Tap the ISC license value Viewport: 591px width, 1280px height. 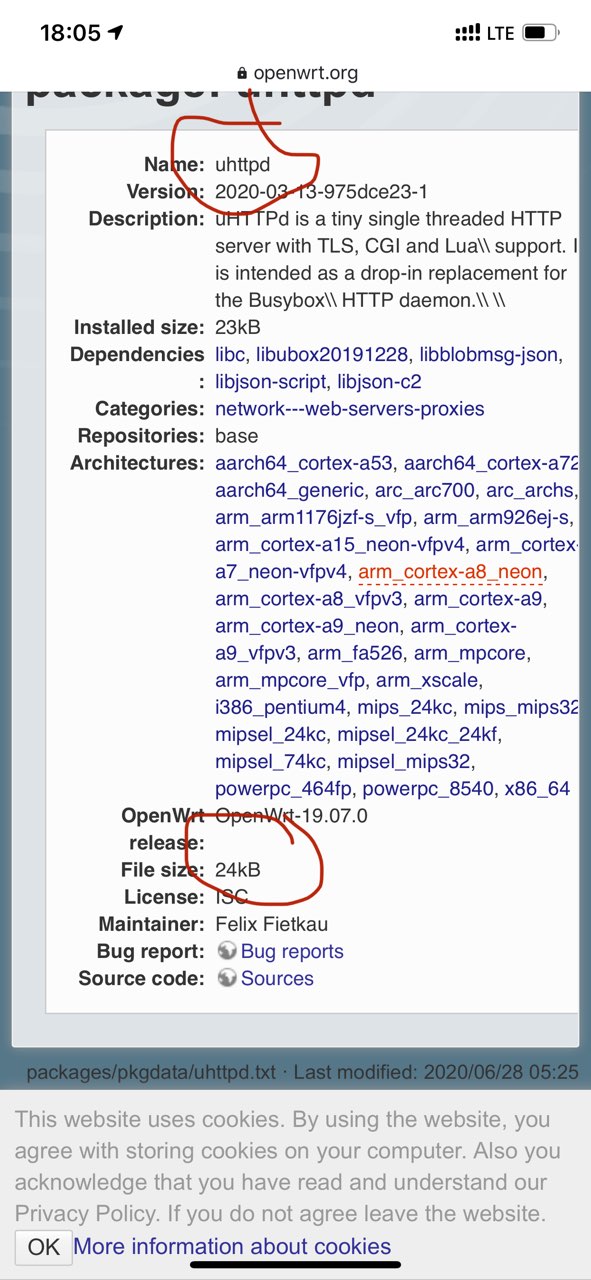[x=231, y=897]
